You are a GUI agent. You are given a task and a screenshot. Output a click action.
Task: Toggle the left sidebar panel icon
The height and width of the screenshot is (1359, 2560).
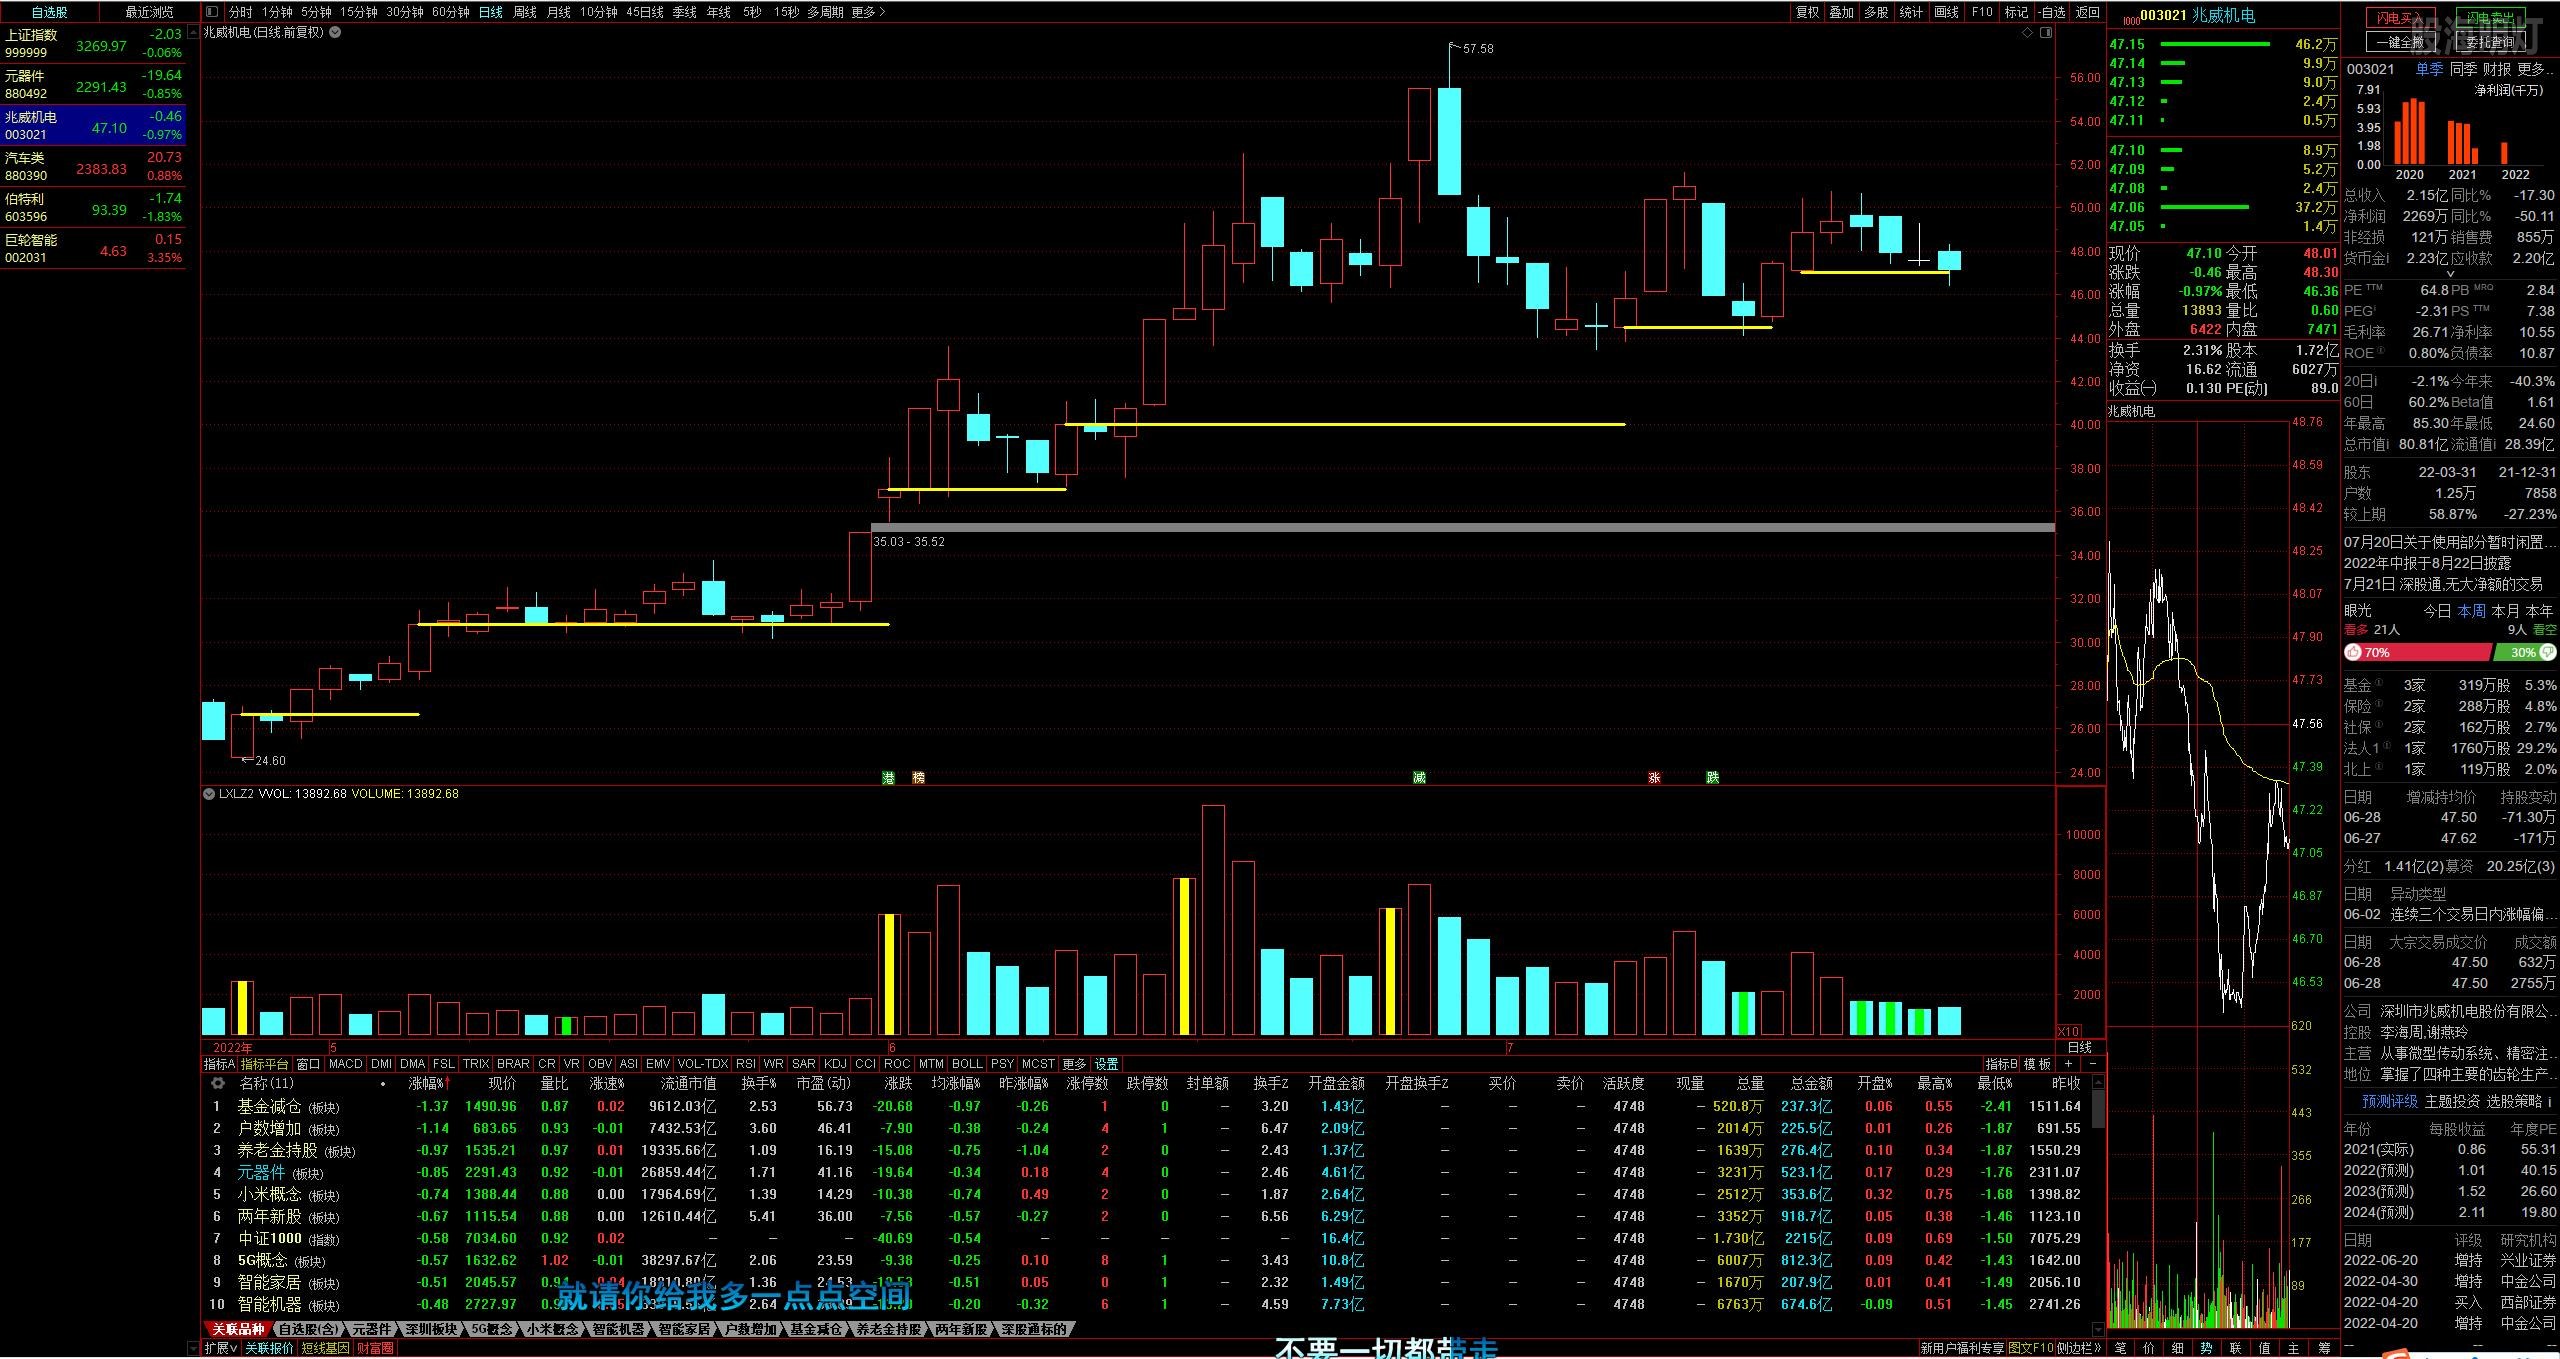(x=211, y=12)
